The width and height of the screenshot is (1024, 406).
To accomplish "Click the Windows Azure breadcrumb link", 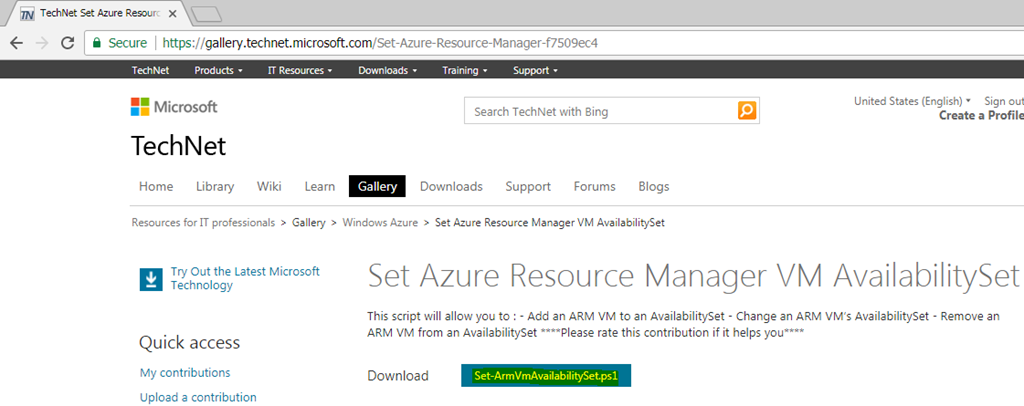I will pyautogui.click(x=380, y=223).
